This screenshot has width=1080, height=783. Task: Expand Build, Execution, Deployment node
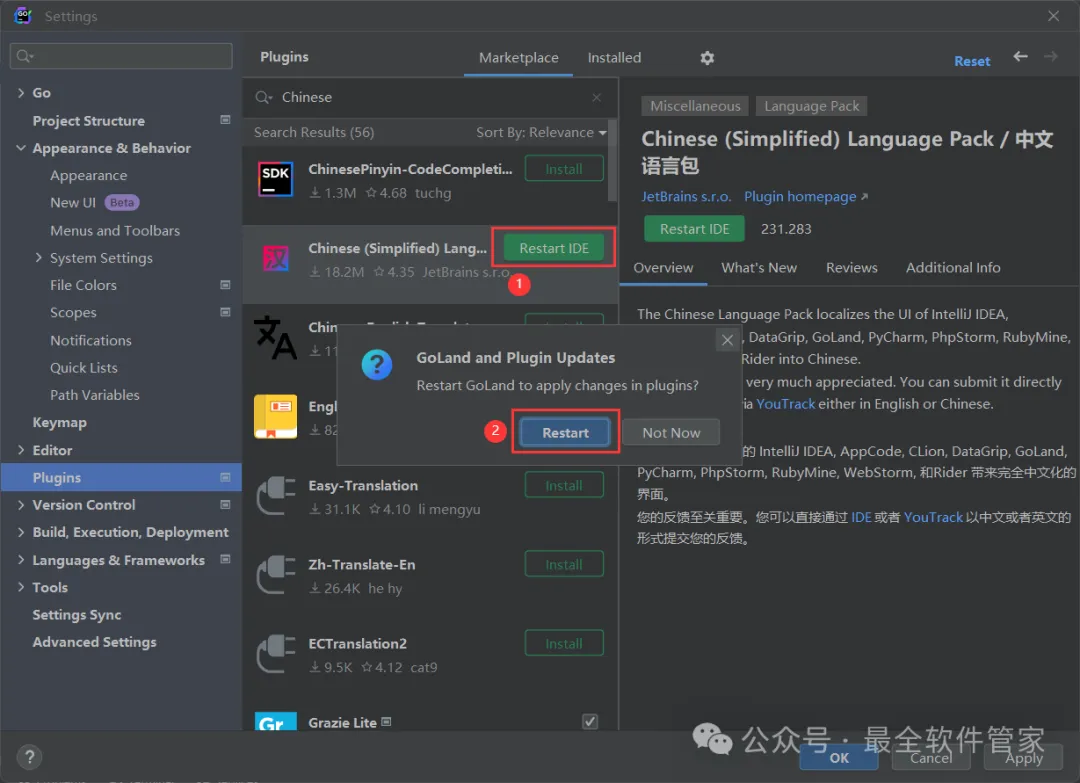coord(21,532)
